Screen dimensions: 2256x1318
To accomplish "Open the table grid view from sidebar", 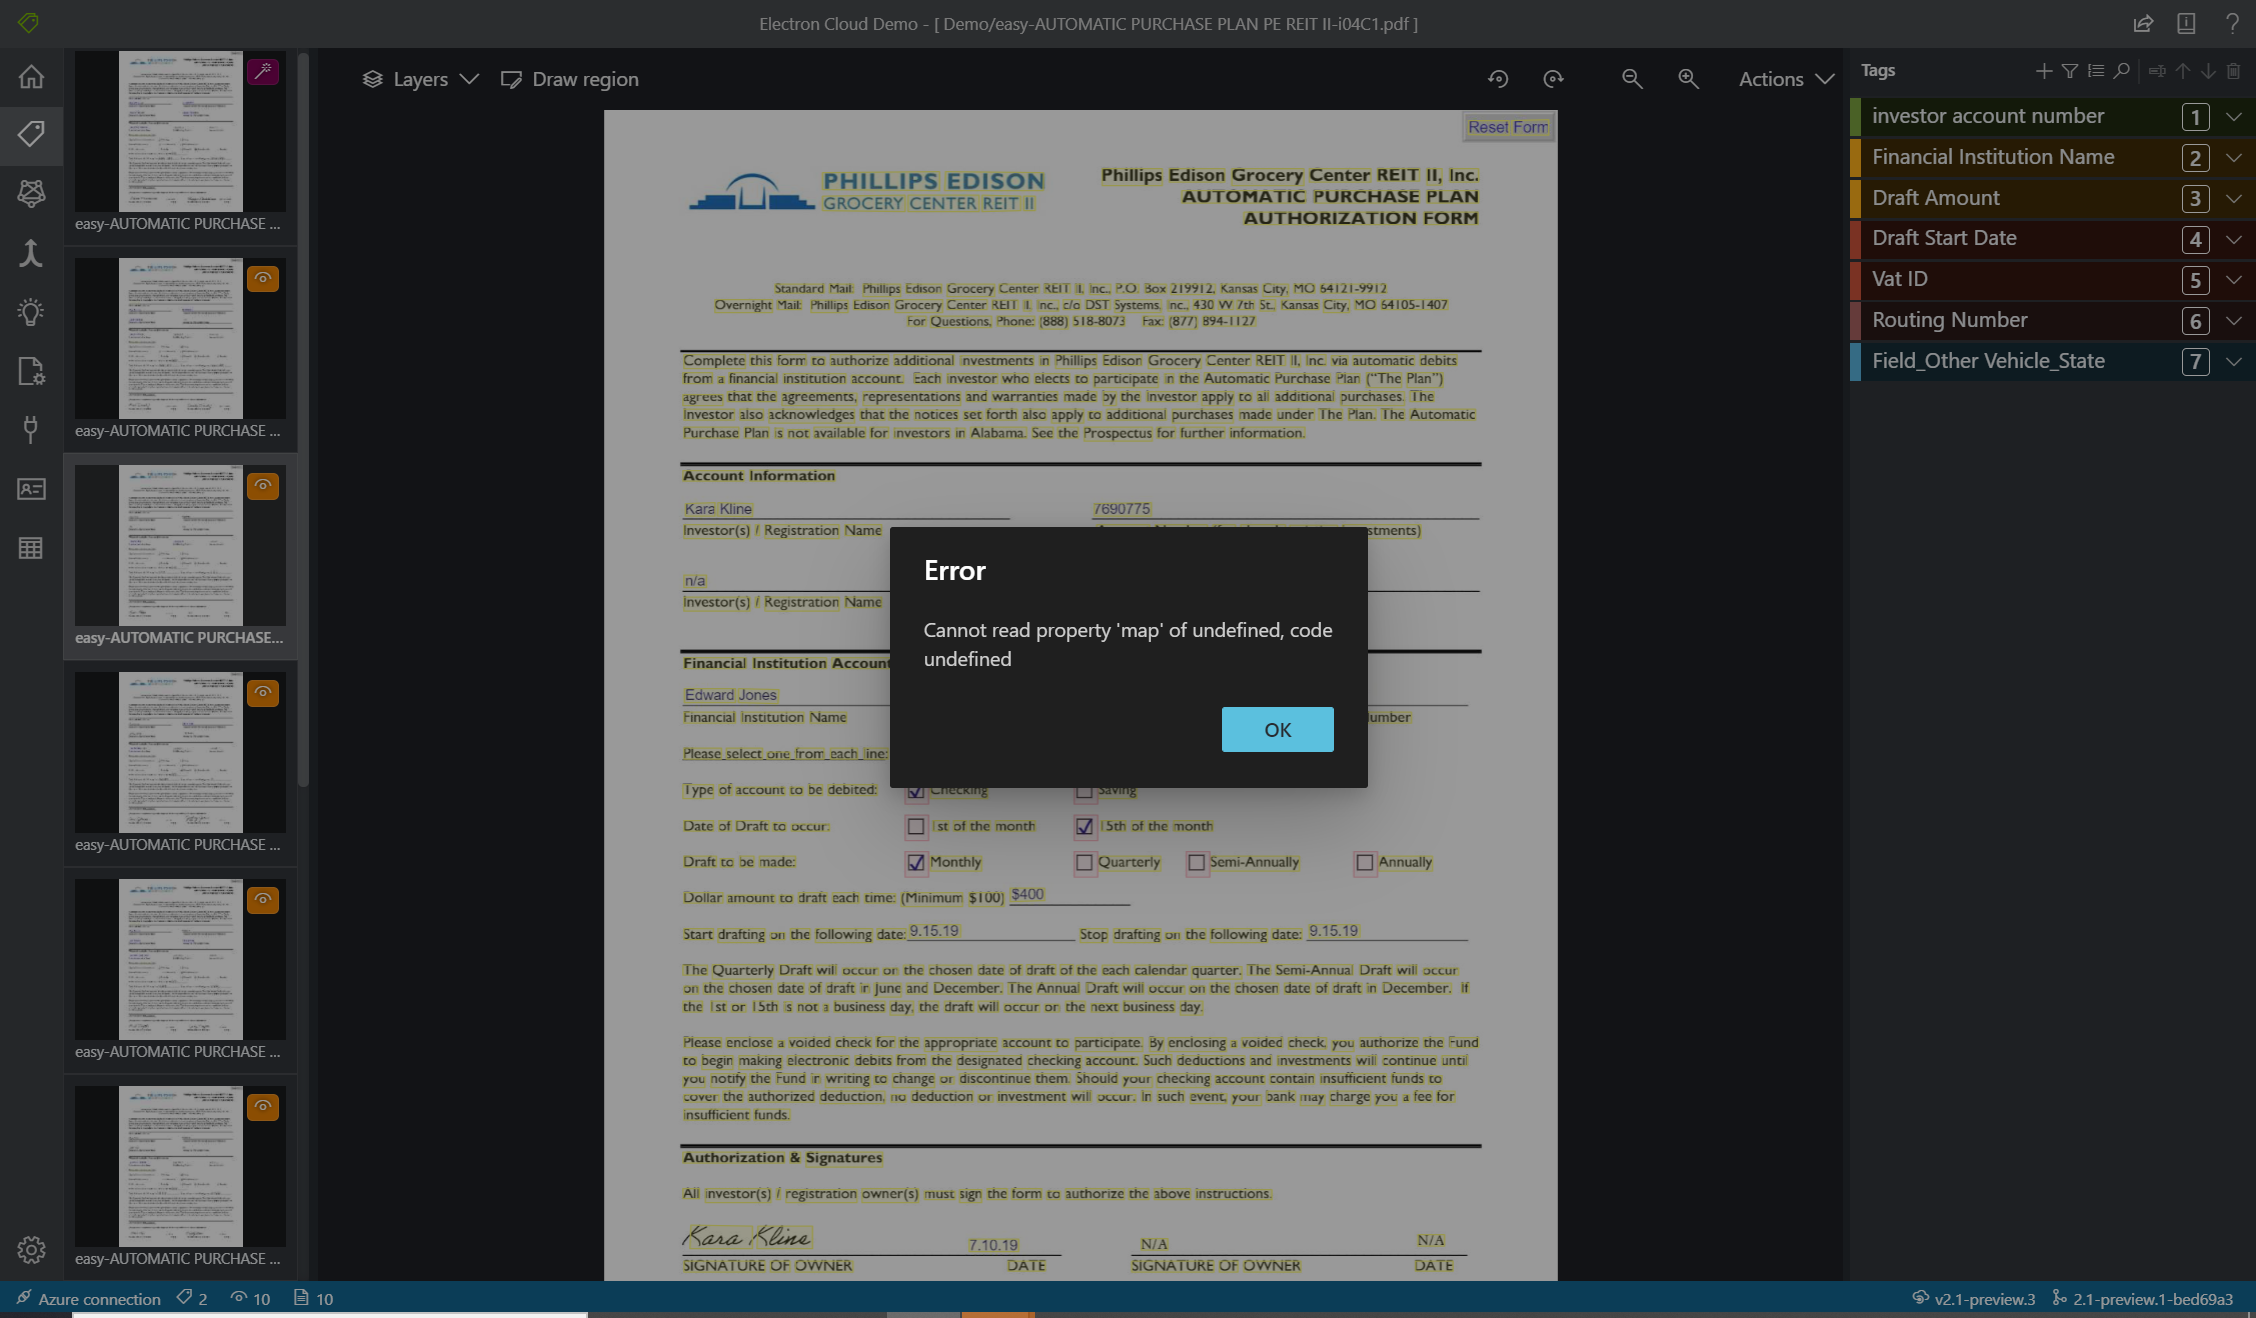I will click(31, 548).
